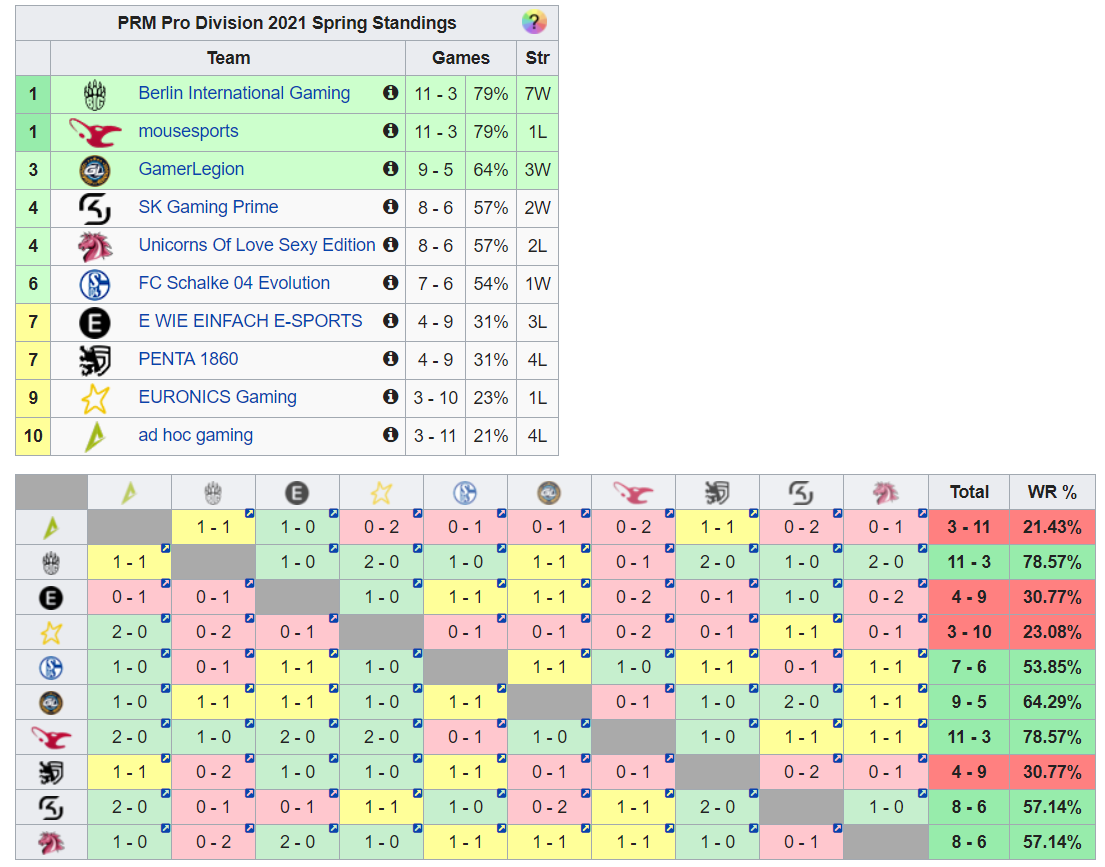Viewport: 1105px width, 867px height.
Task: Click the FC Schalke 04 Evolution logo
Action: (95, 284)
